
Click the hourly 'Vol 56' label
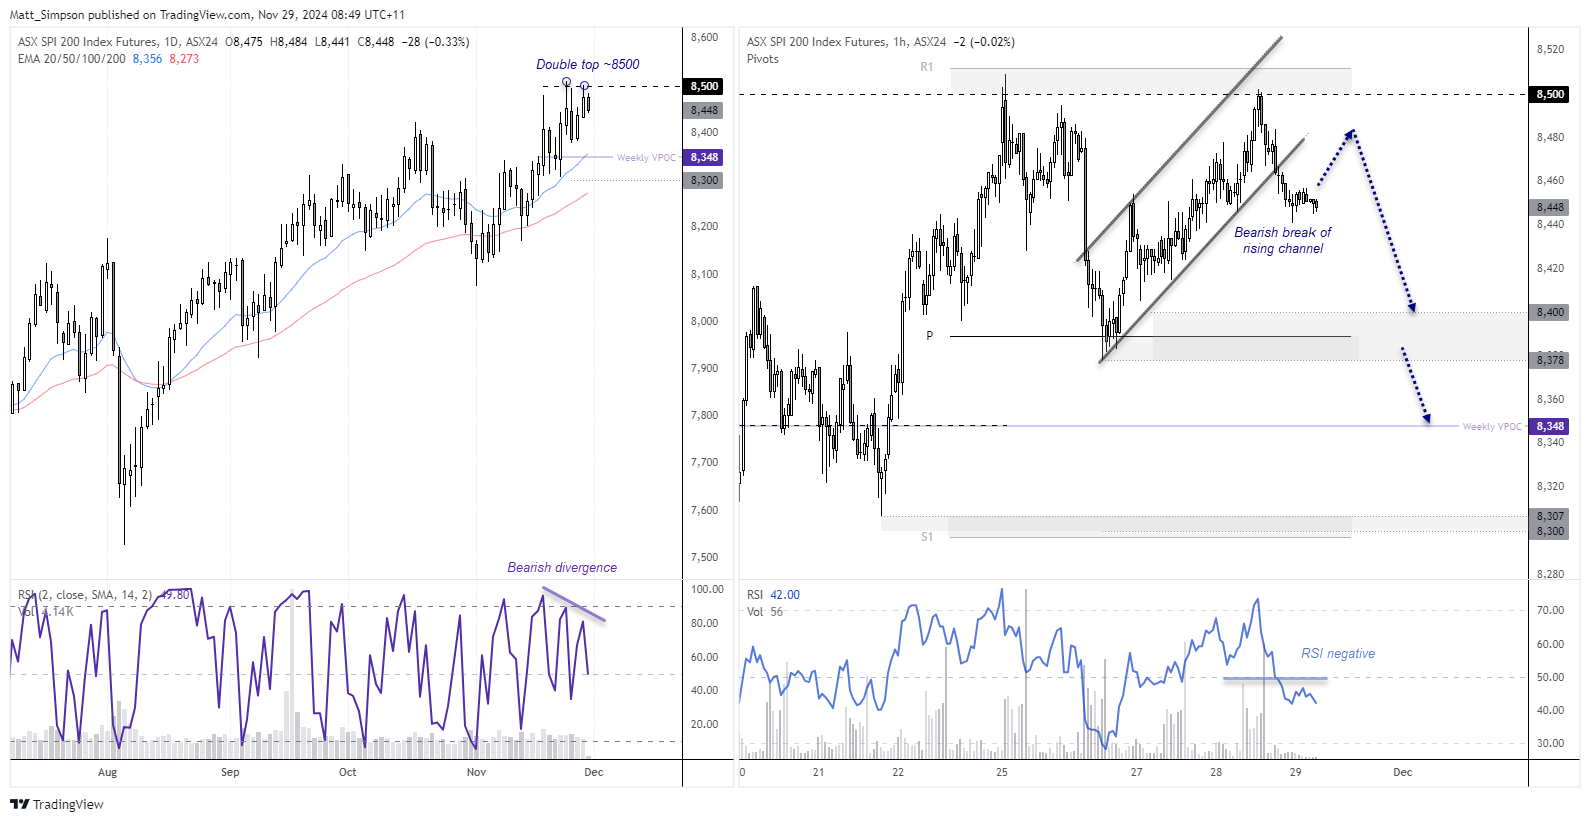point(765,612)
